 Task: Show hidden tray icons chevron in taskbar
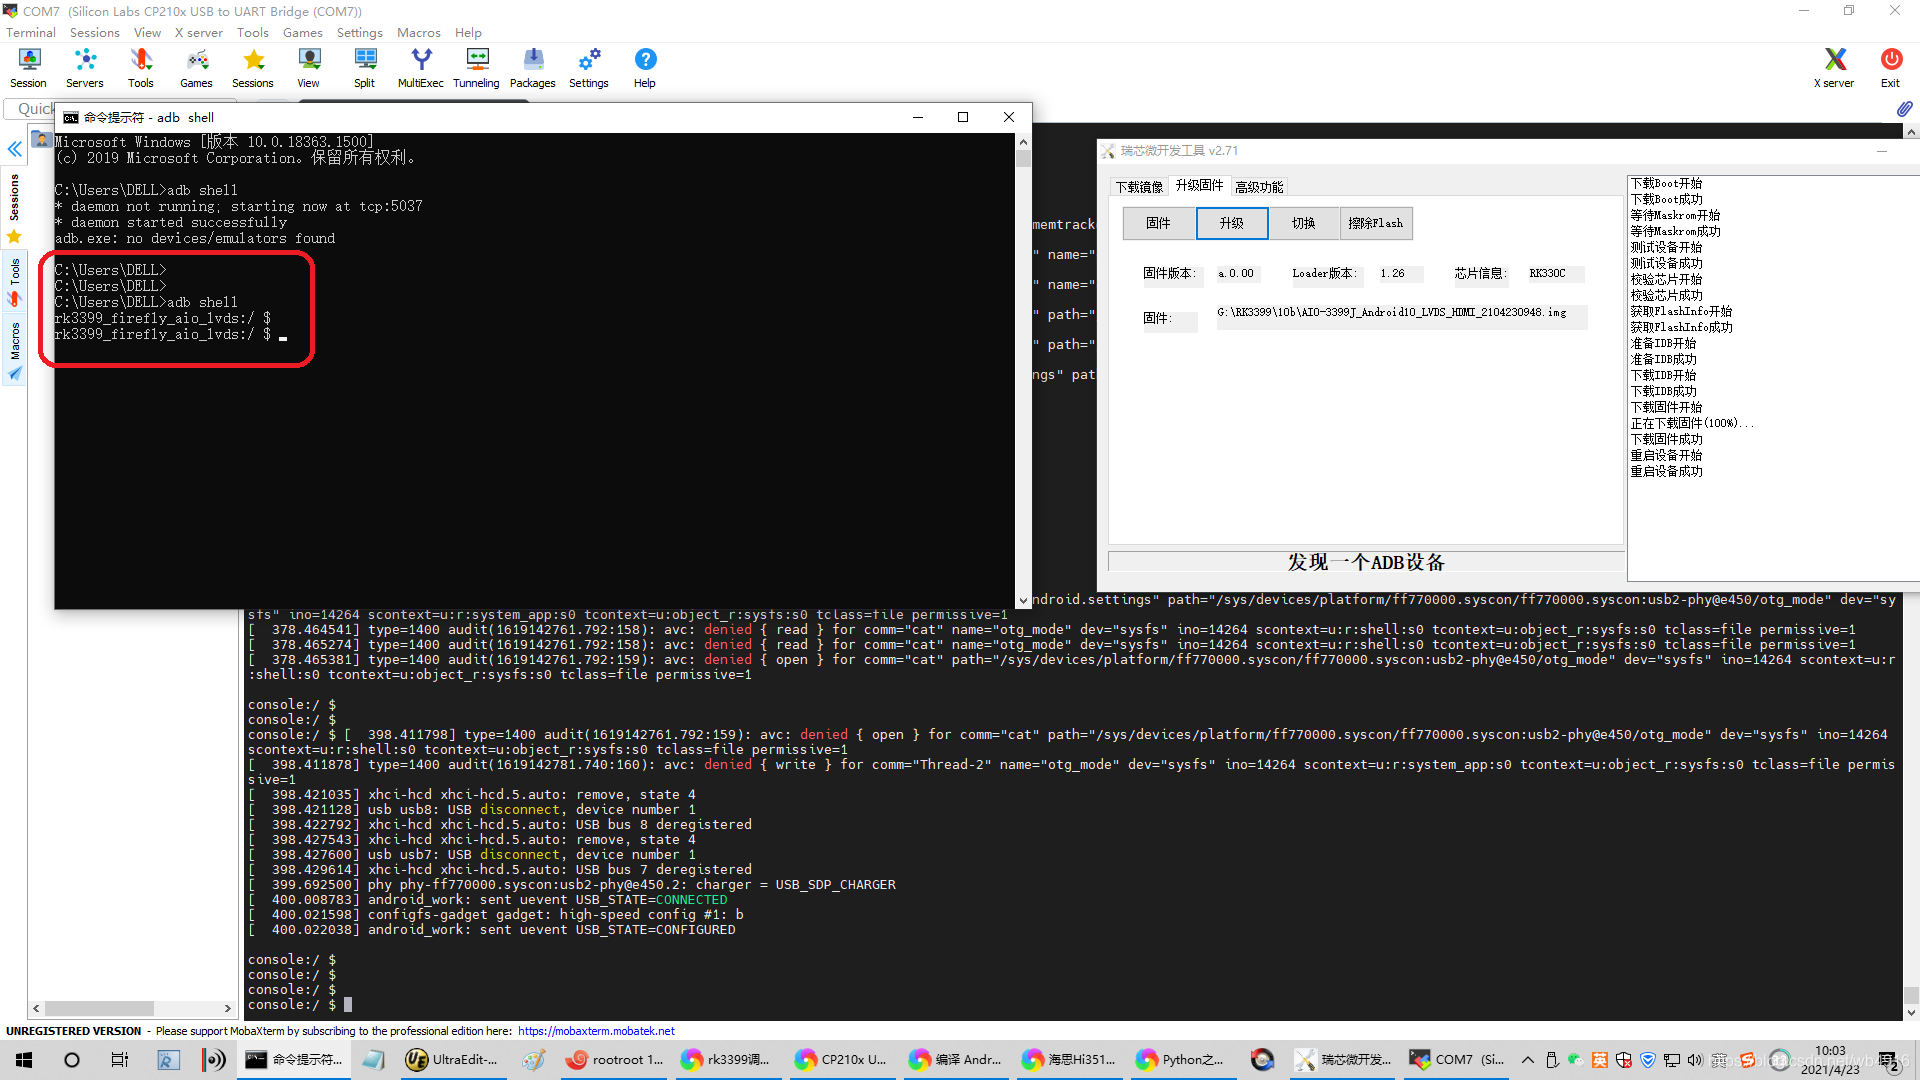tap(1527, 1060)
